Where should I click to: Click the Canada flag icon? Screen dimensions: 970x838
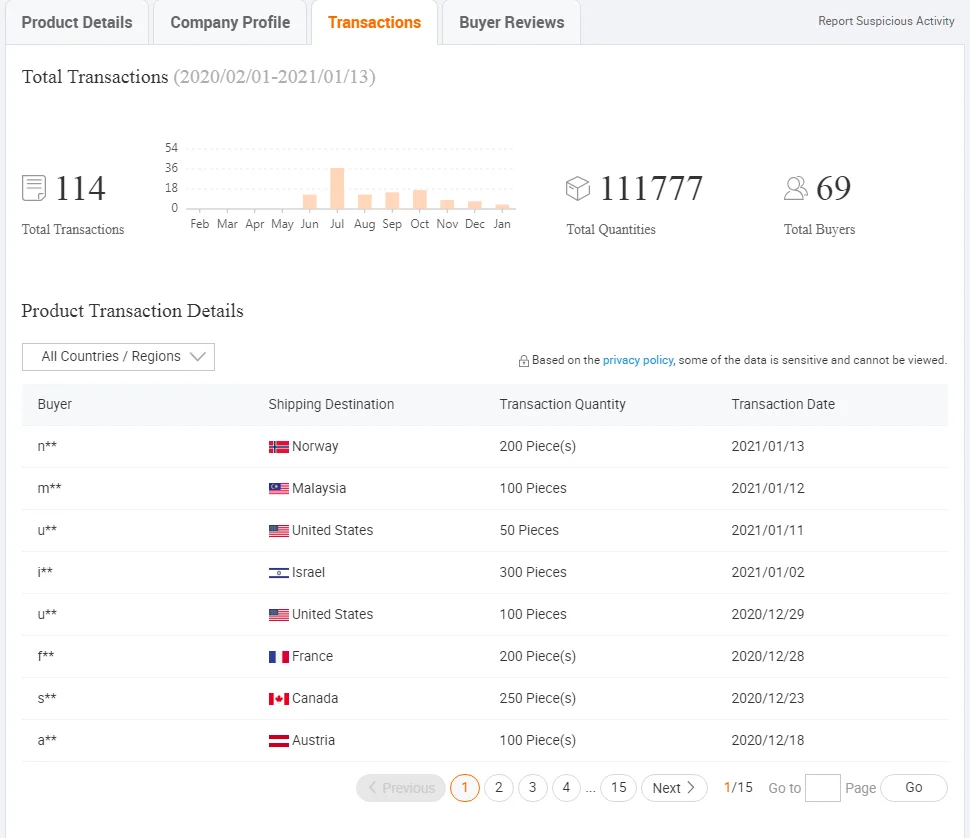pos(279,699)
